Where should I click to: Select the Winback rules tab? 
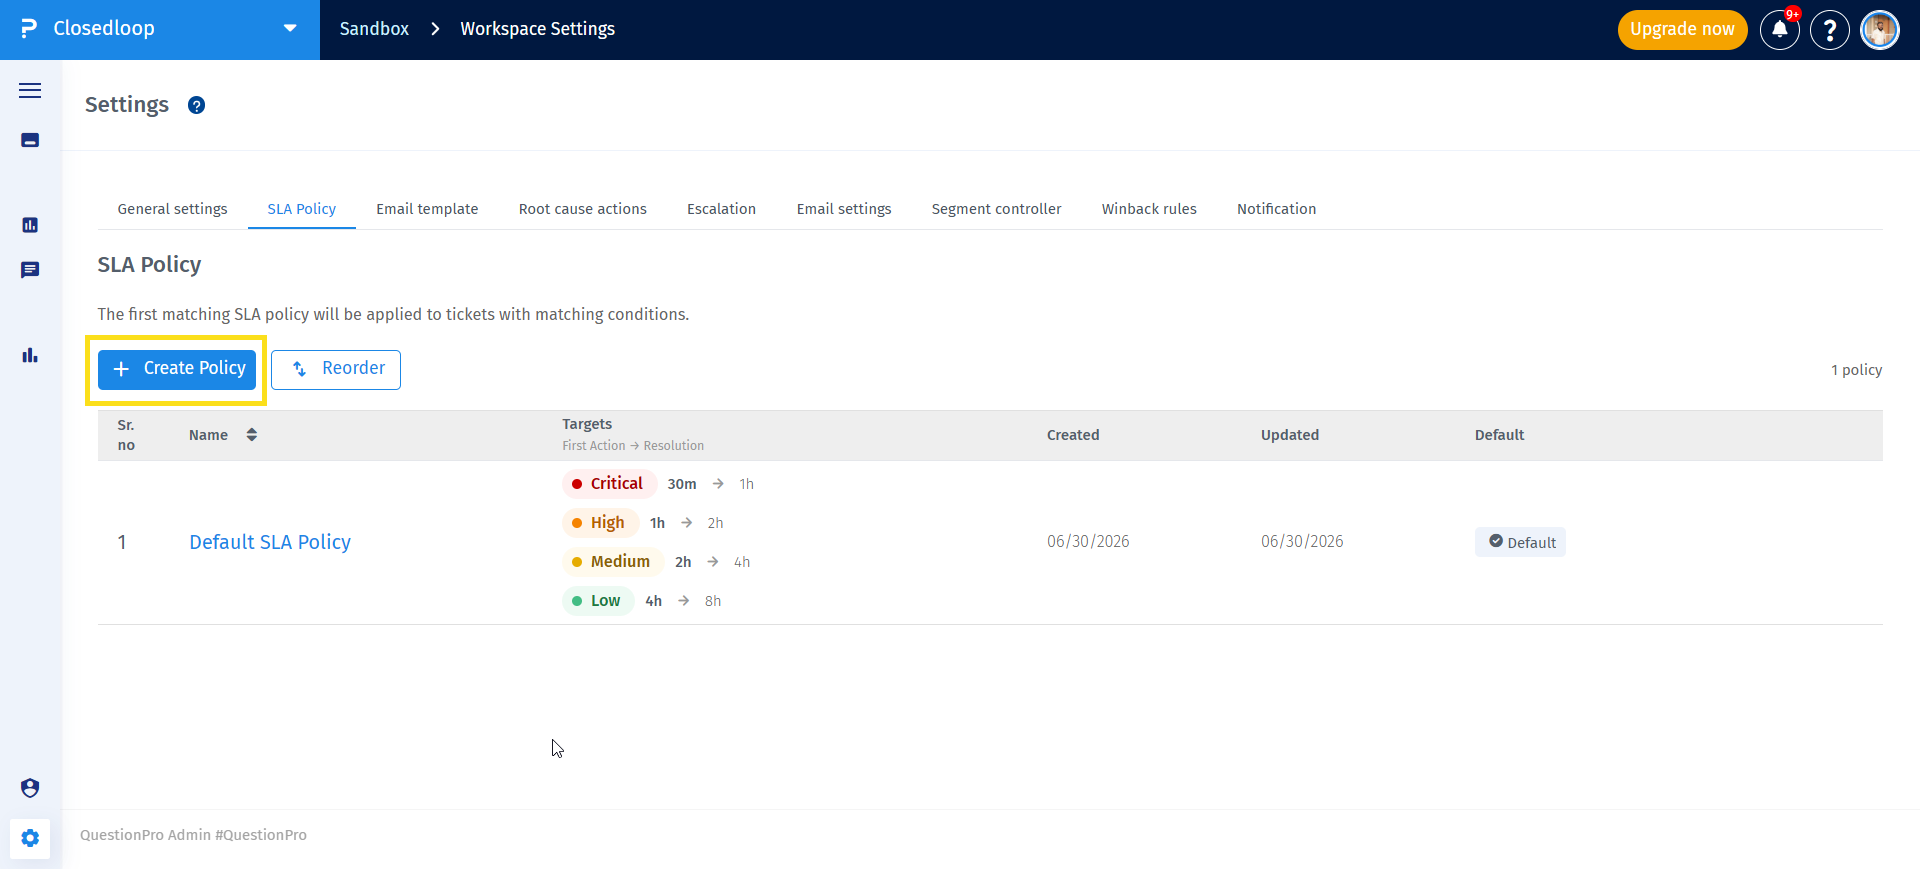click(x=1149, y=209)
